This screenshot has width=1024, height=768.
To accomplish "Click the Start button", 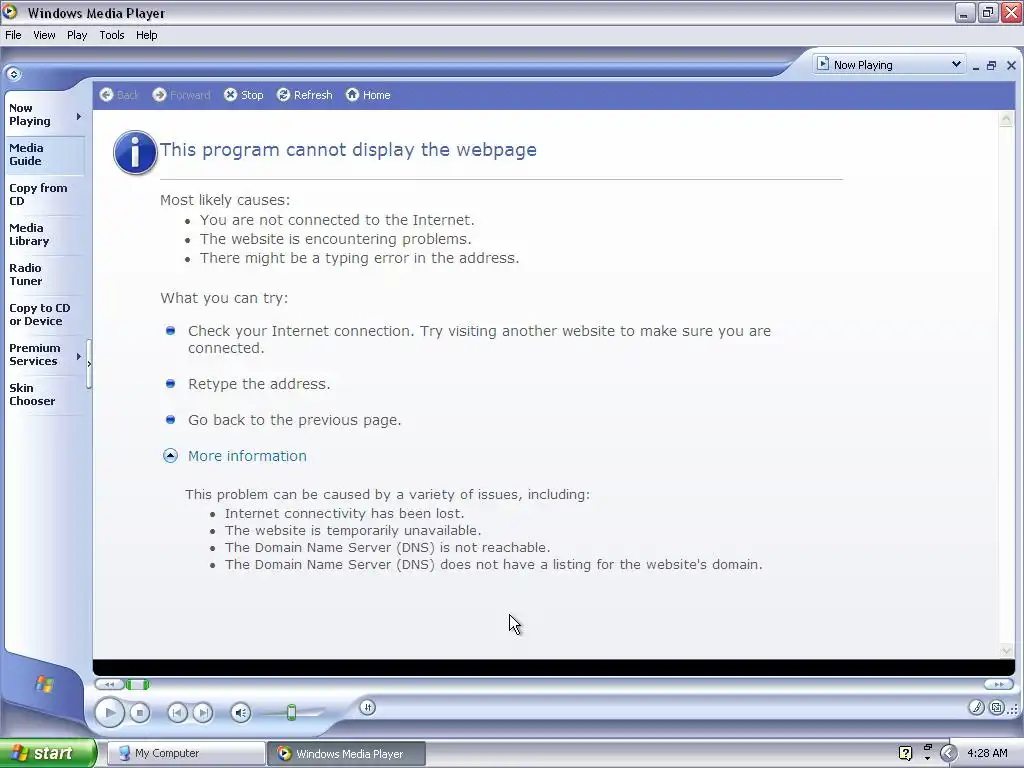I will [47, 753].
